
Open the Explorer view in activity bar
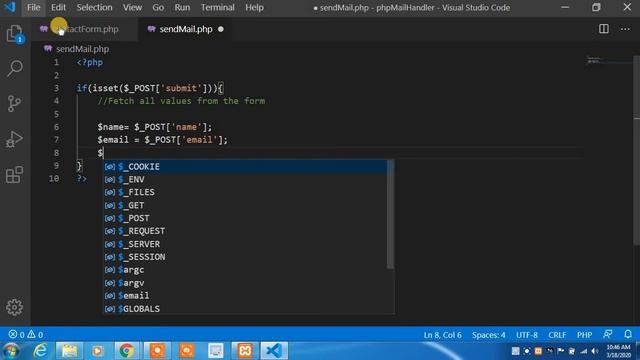coord(15,34)
